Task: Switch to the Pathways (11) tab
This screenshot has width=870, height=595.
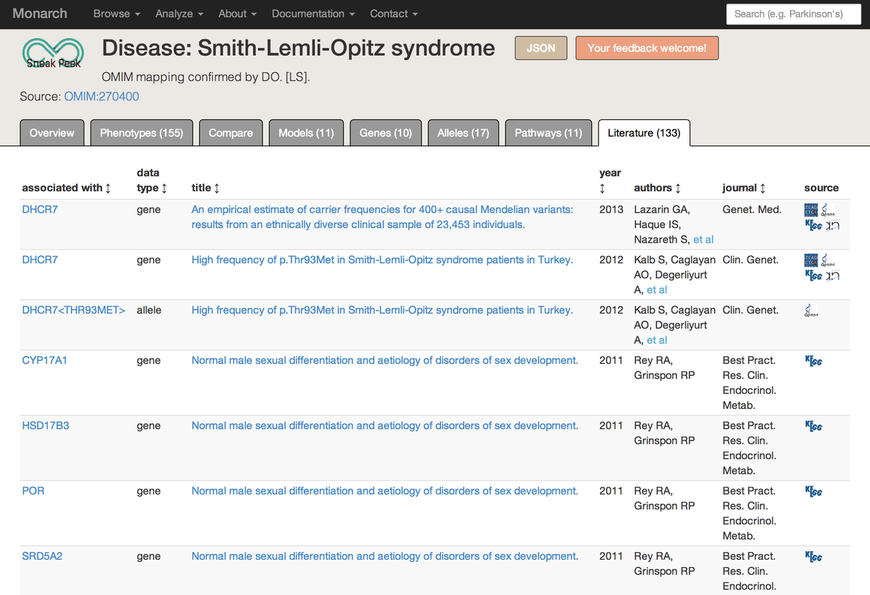Action: [x=548, y=133]
